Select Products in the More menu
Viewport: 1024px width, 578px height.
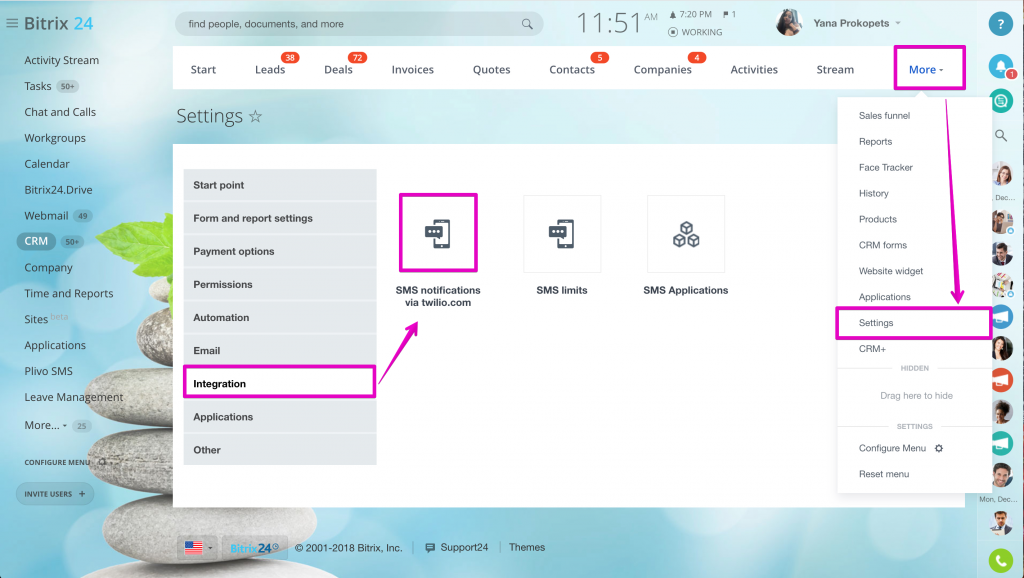[x=878, y=219]
